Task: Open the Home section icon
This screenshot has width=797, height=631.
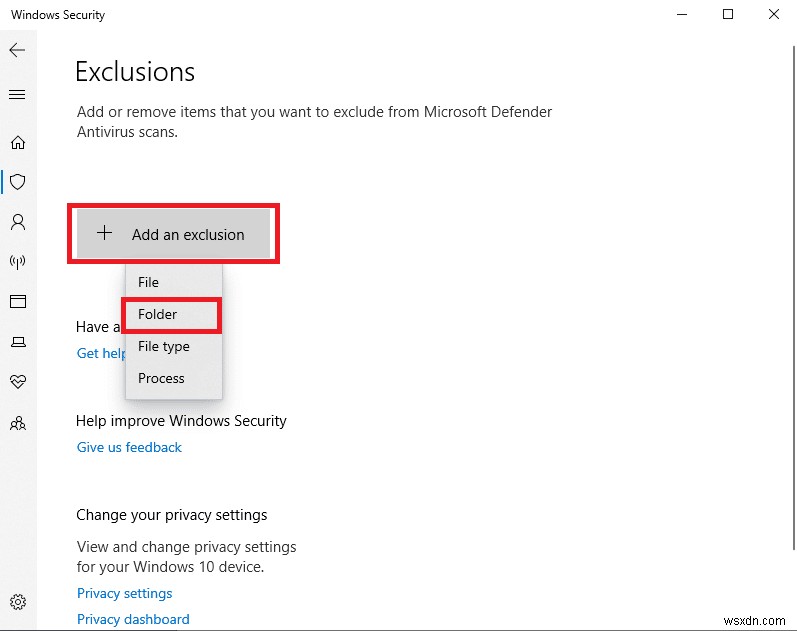Action: pyautogui.click(x=17, y=142)
